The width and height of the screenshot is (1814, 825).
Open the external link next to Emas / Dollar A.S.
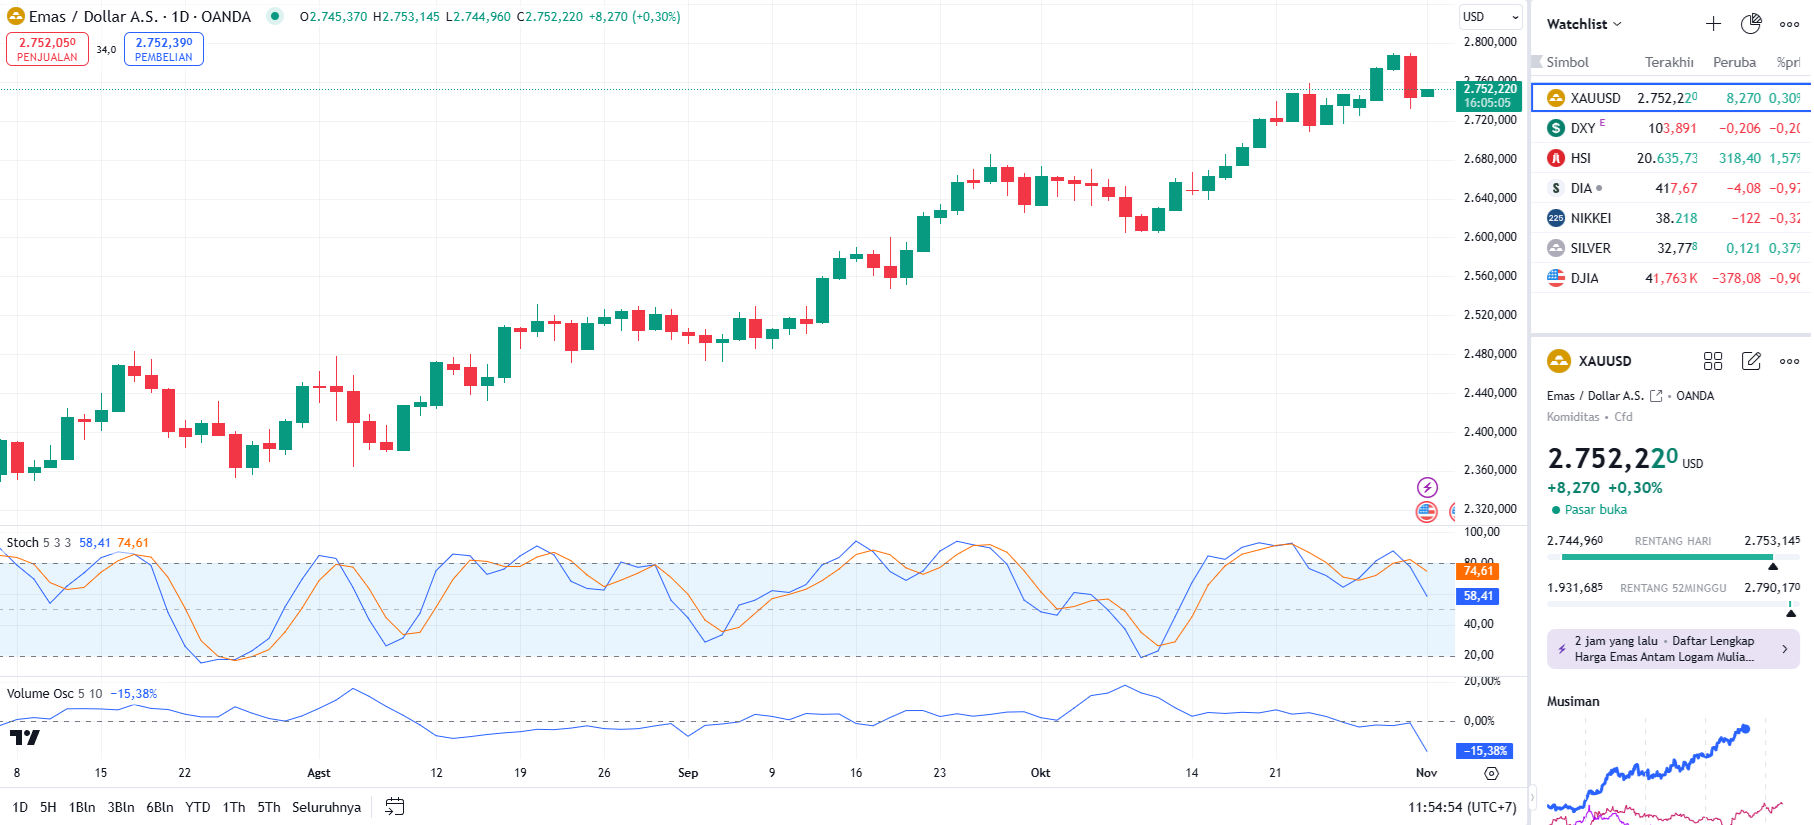pyautogui.click(x=1656, y=396)
